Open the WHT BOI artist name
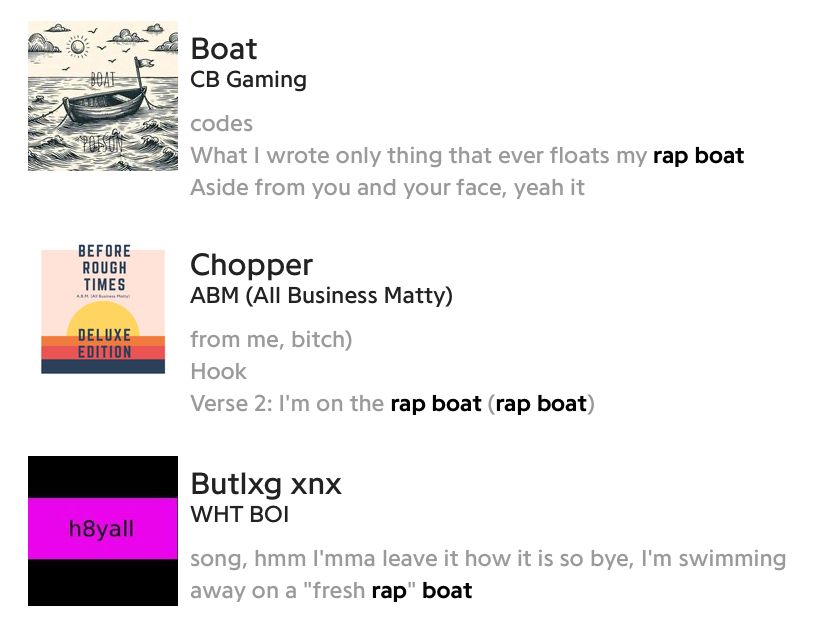The height and width of the screenshot is (621, 836). pos(239,515)
